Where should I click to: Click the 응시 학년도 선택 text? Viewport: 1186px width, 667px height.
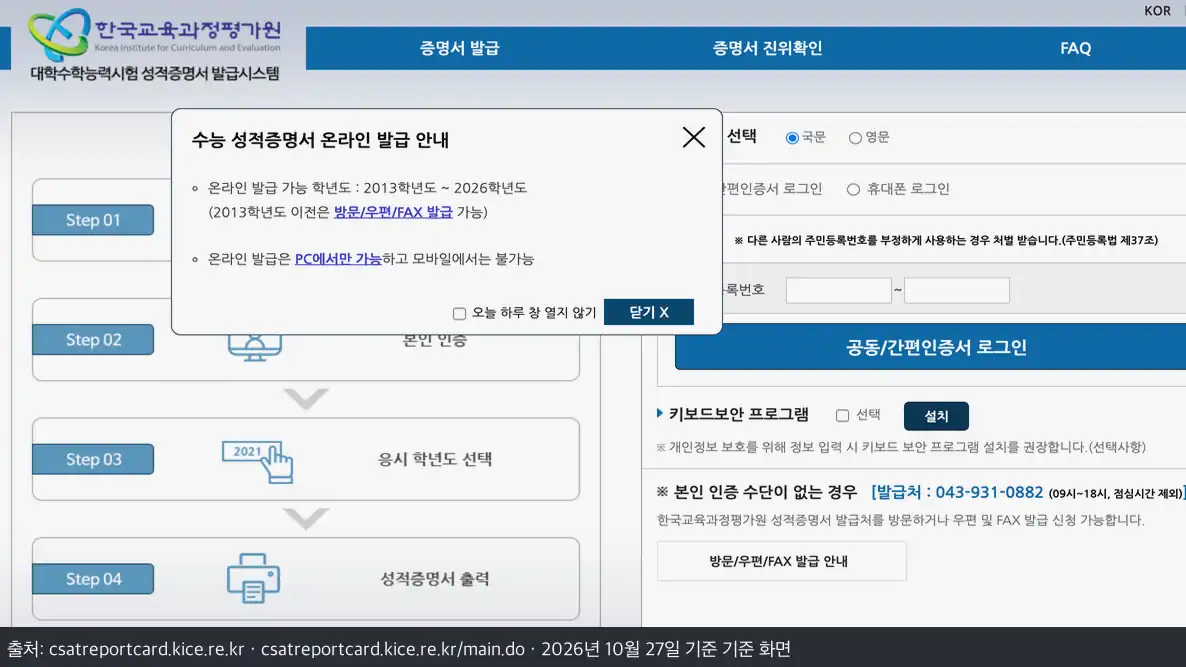[435, 459]
